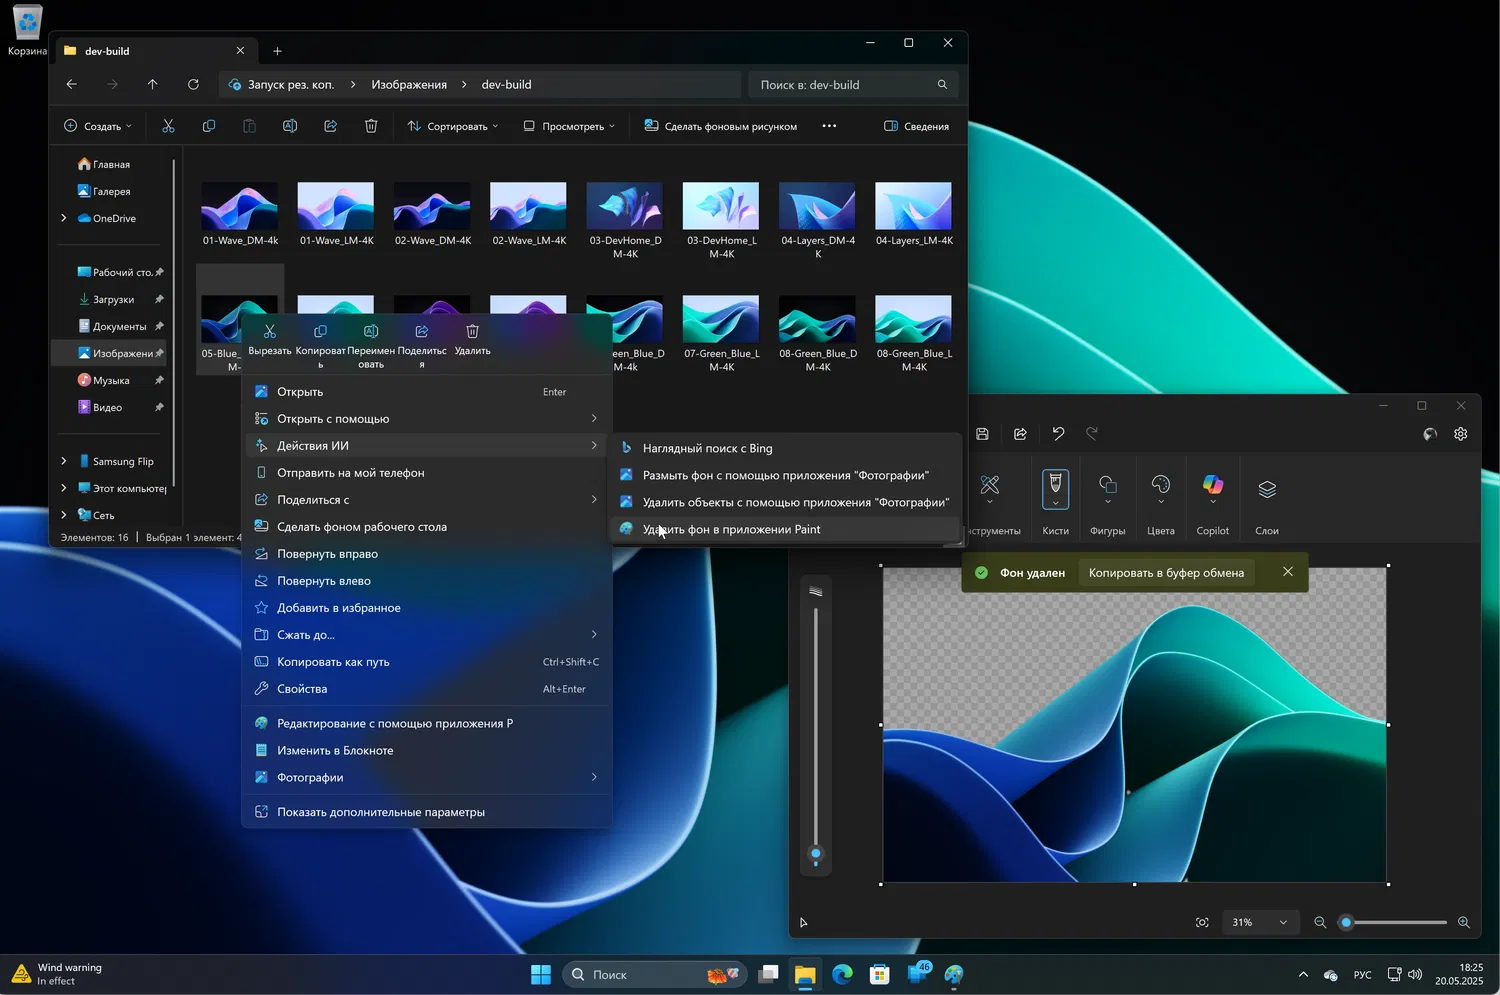This screenshot has width=1500, height=995.
Task: Click 'Копировать в буфер обмена' button
Action: pos(1166,573)
